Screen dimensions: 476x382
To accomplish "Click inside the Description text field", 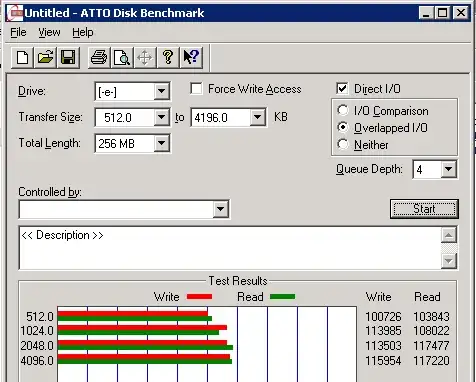I will point(230,248).
